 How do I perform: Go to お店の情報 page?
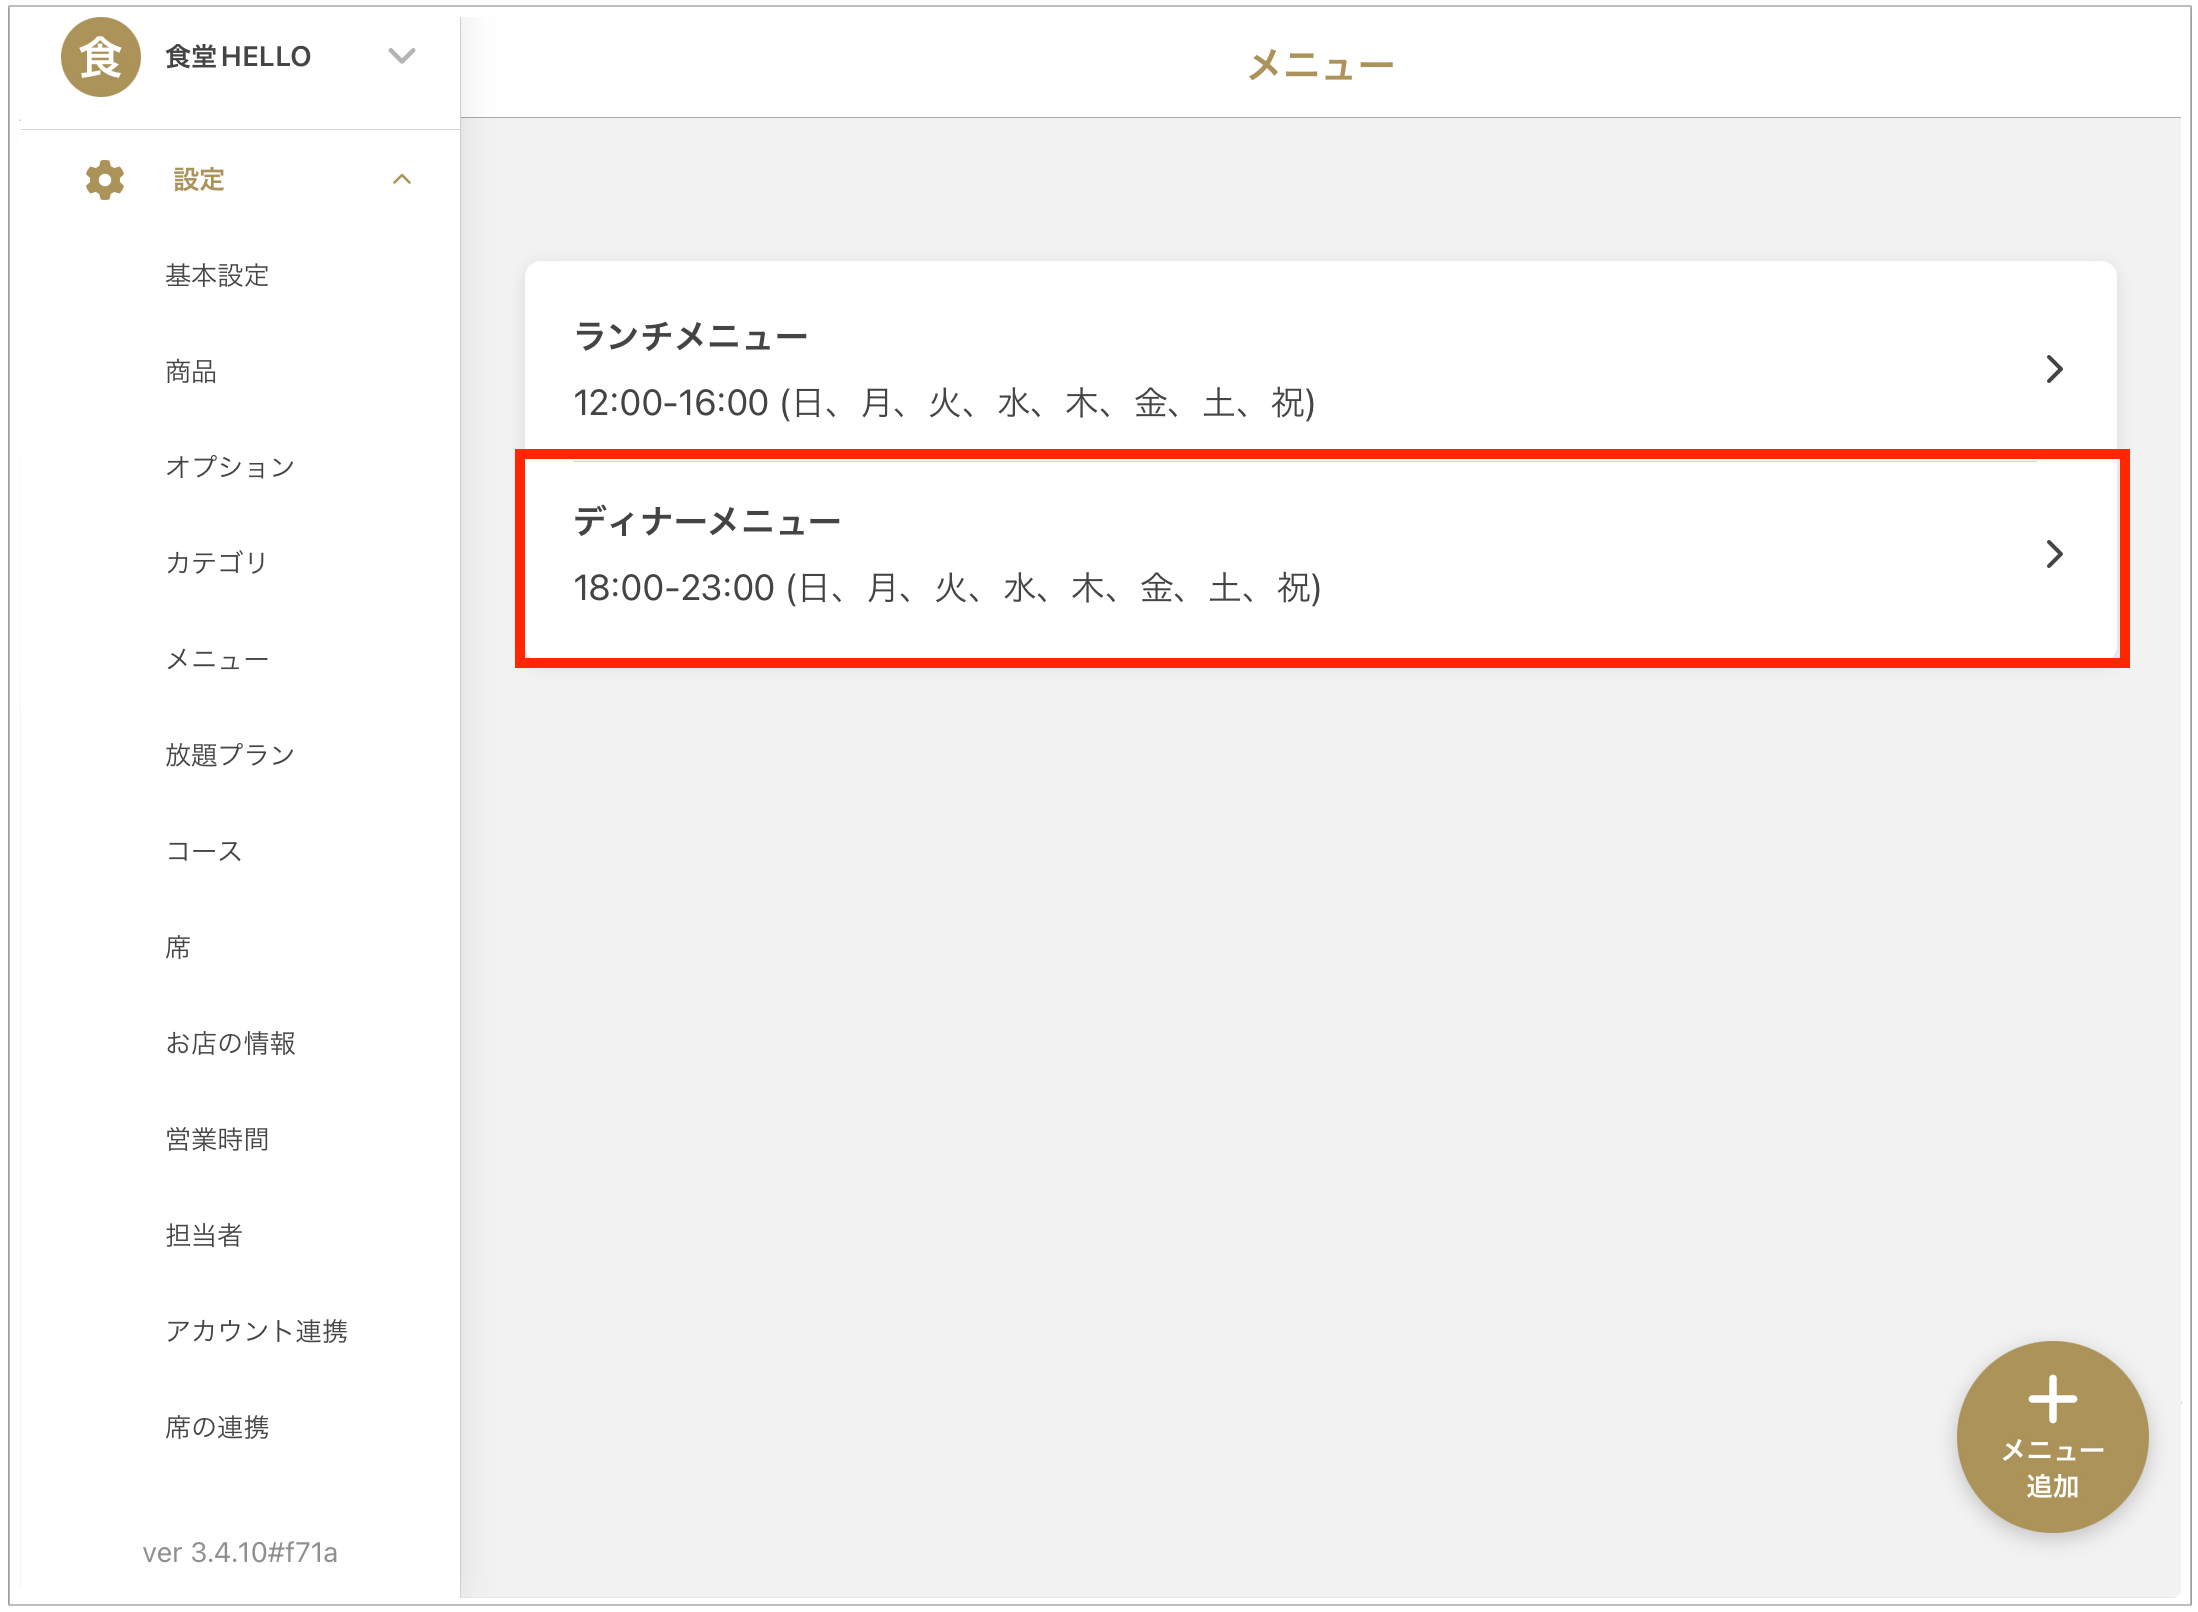(x=230, y=1043)
